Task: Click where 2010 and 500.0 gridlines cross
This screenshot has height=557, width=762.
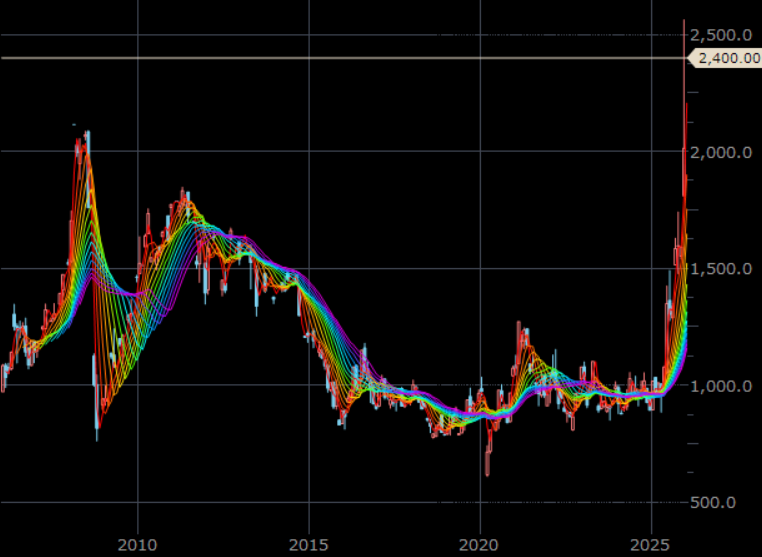Action: tap(137, 502)
